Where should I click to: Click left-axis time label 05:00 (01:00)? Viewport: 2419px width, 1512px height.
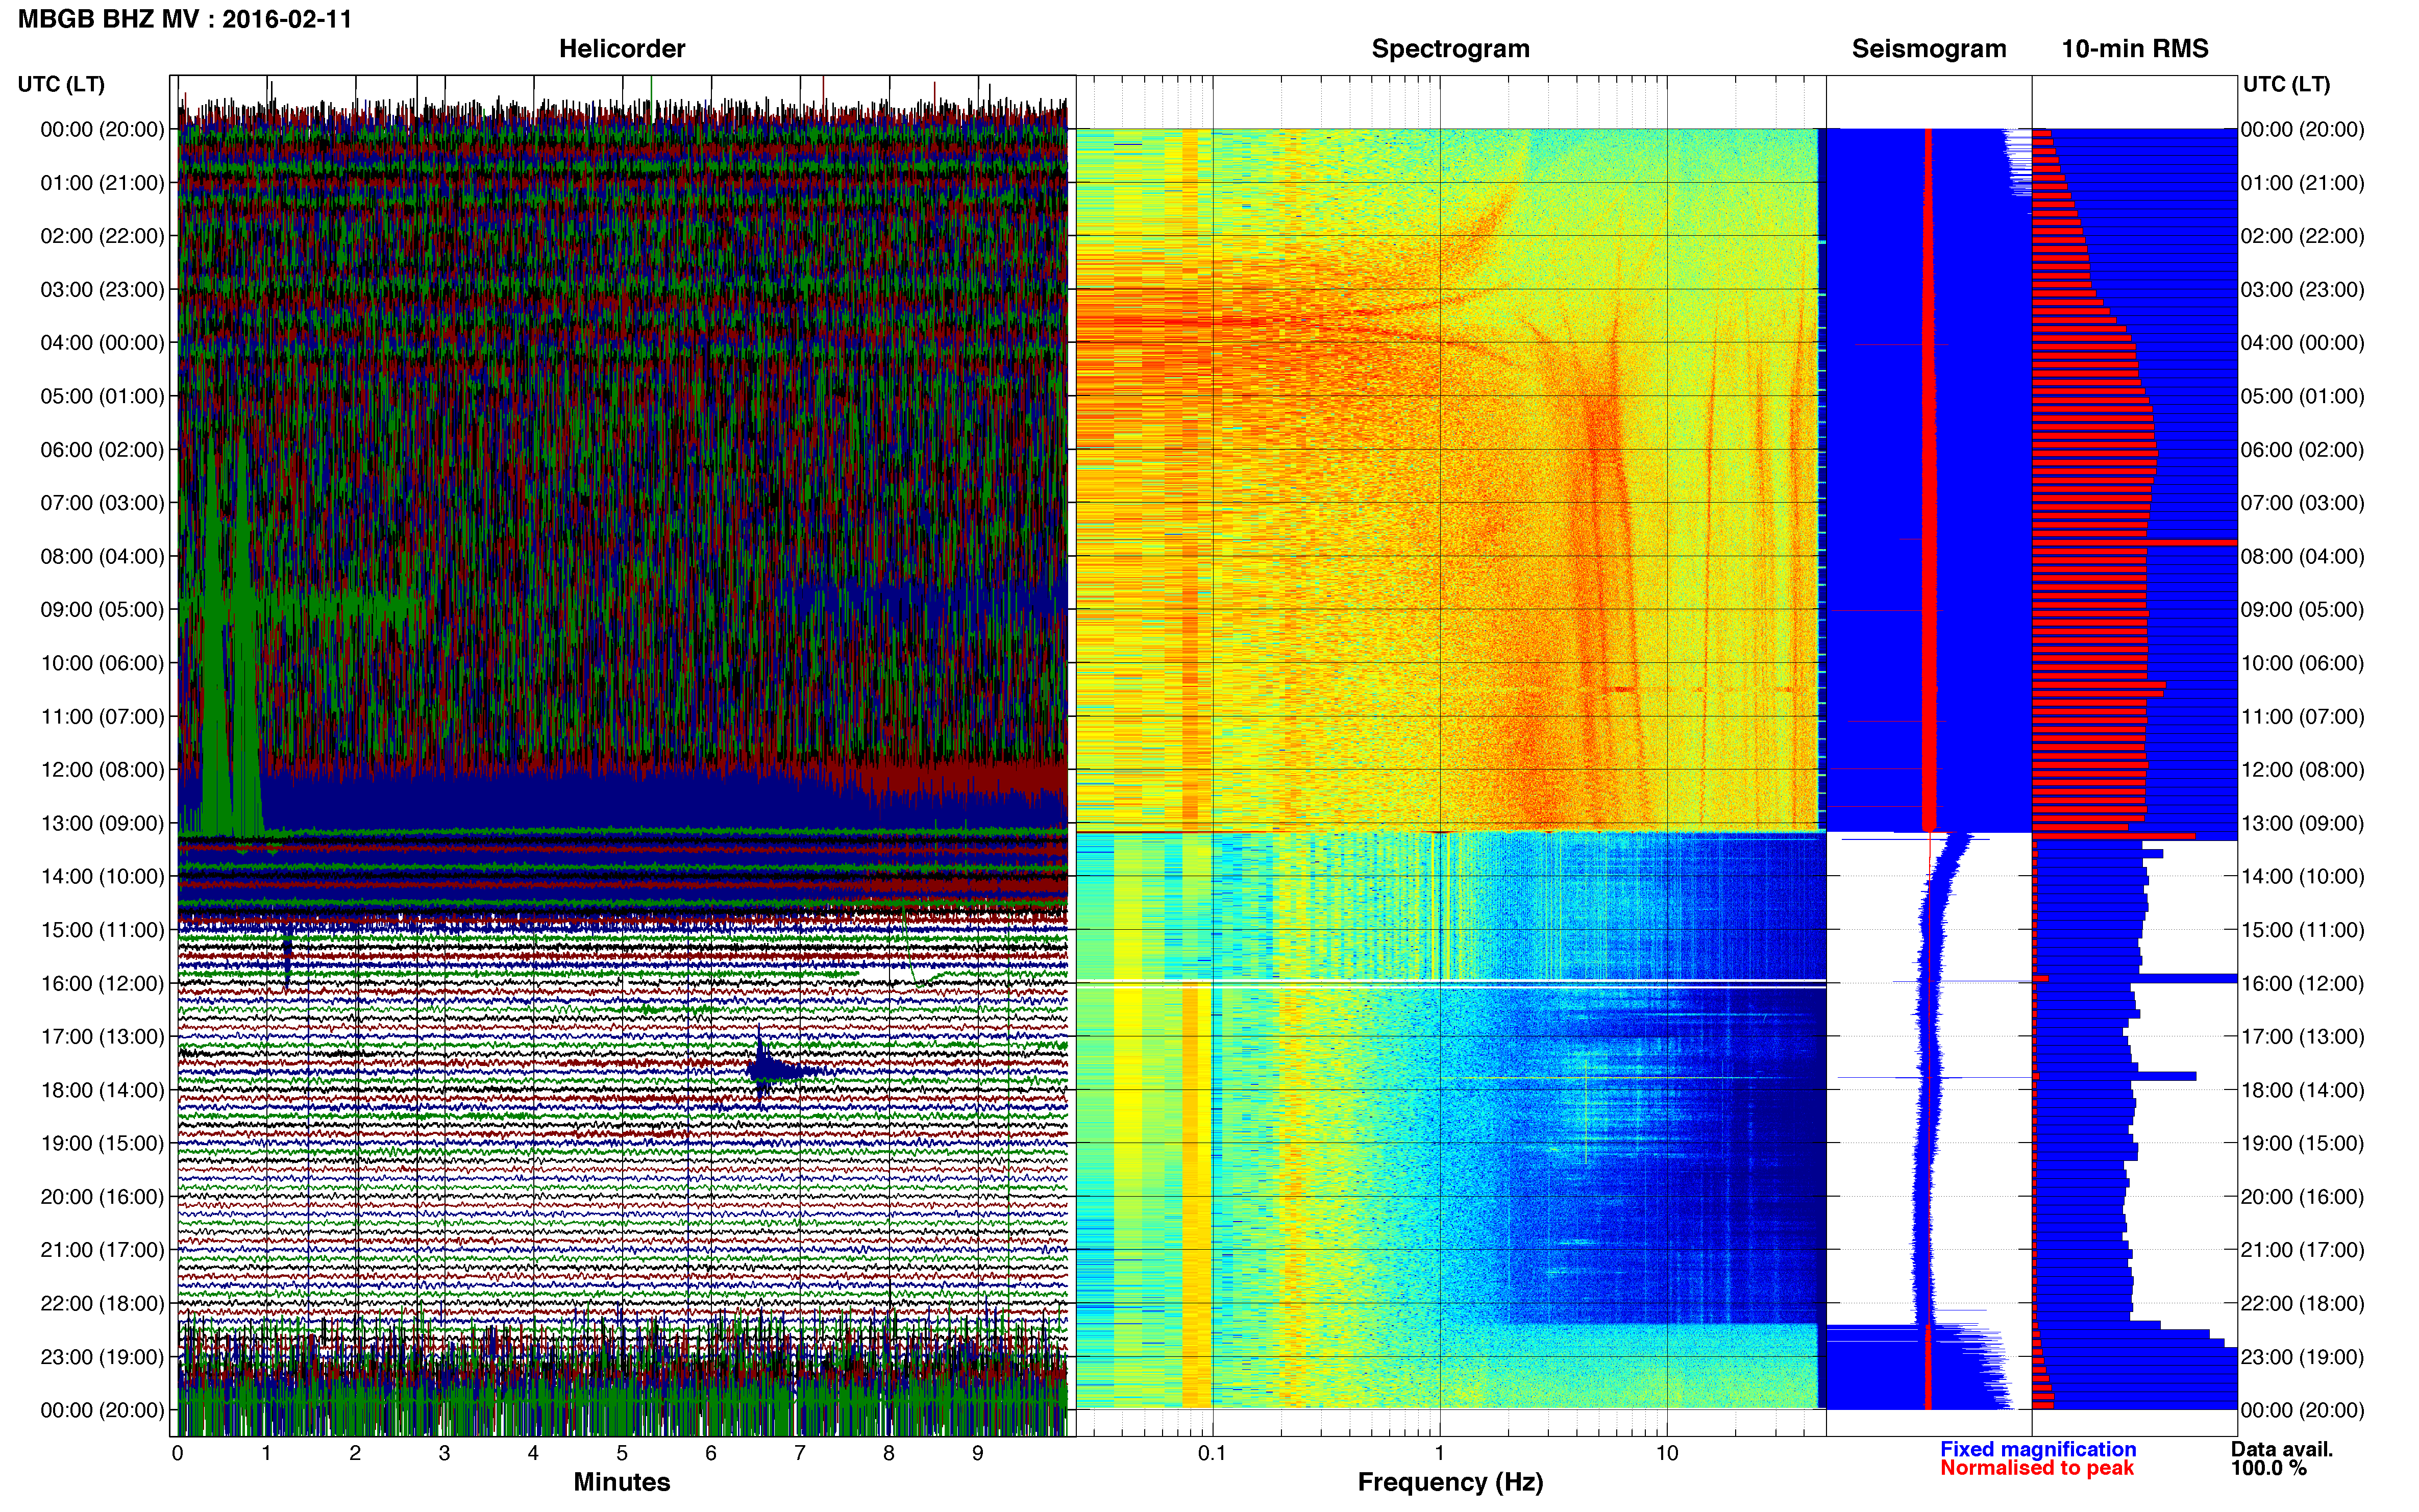102,396
